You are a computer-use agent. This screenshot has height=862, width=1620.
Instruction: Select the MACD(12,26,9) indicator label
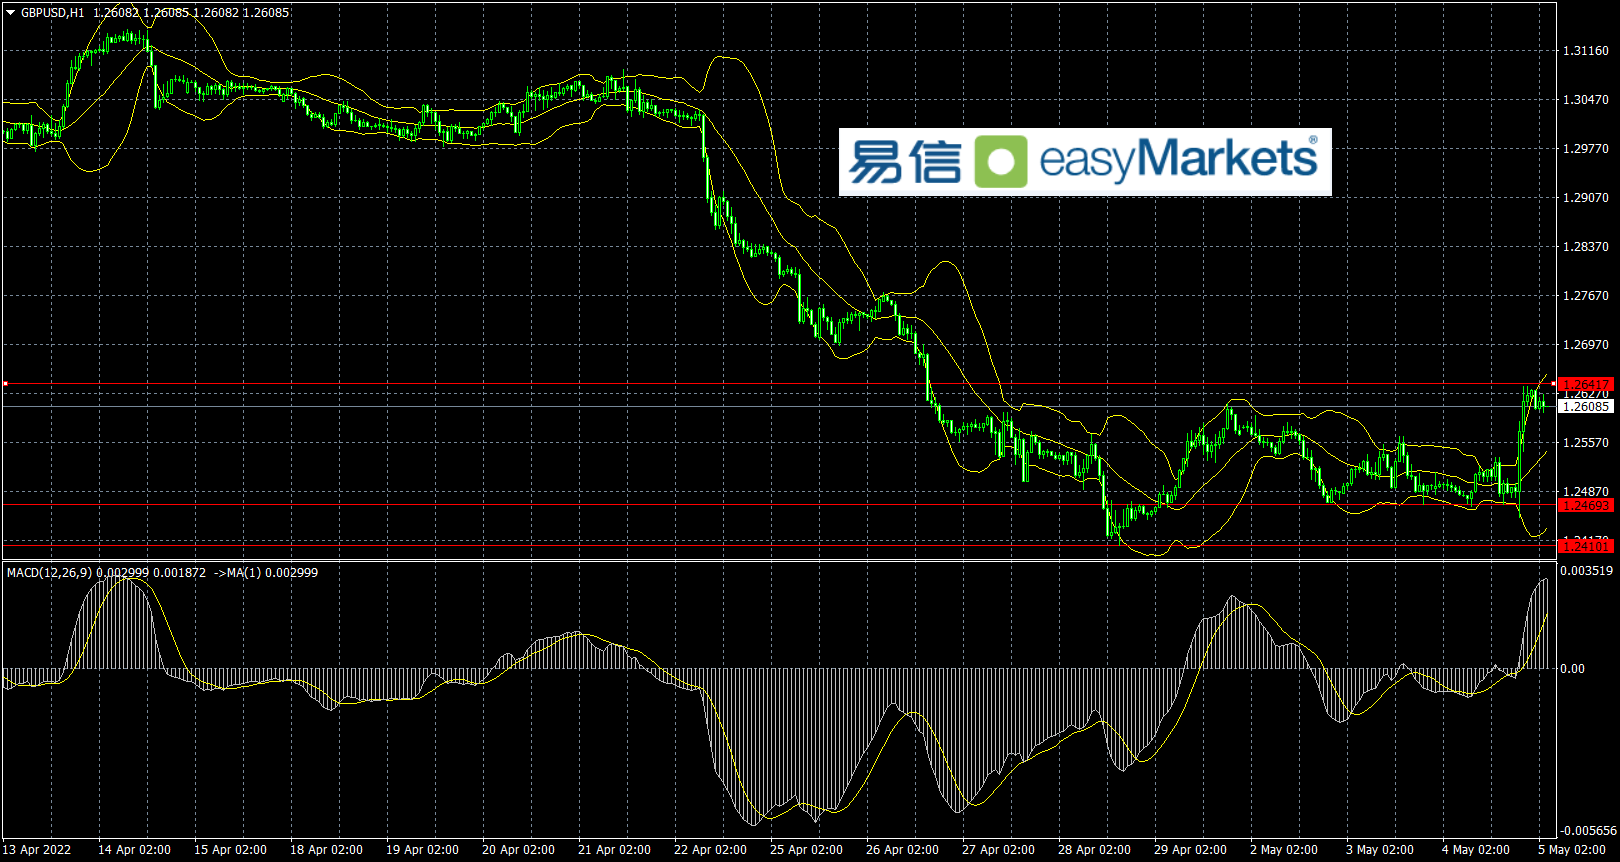pos(49,573)
